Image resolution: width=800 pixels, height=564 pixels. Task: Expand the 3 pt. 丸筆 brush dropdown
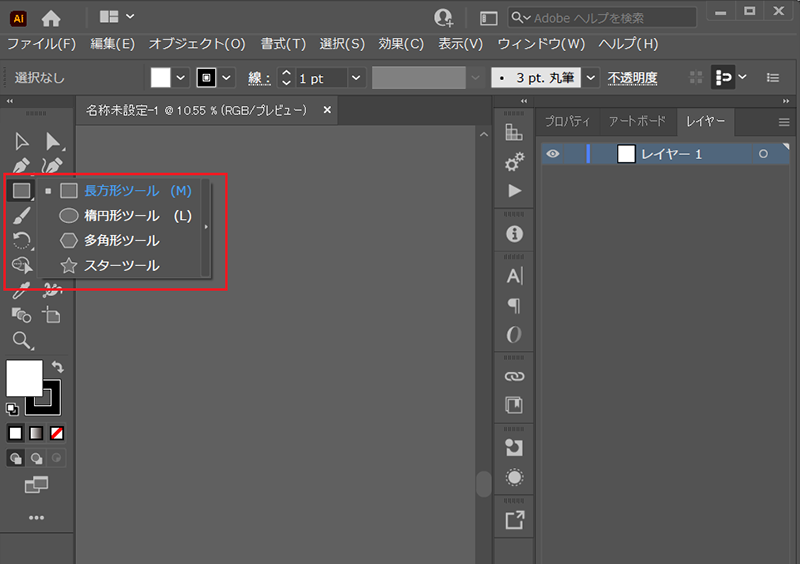click(590, 78)
